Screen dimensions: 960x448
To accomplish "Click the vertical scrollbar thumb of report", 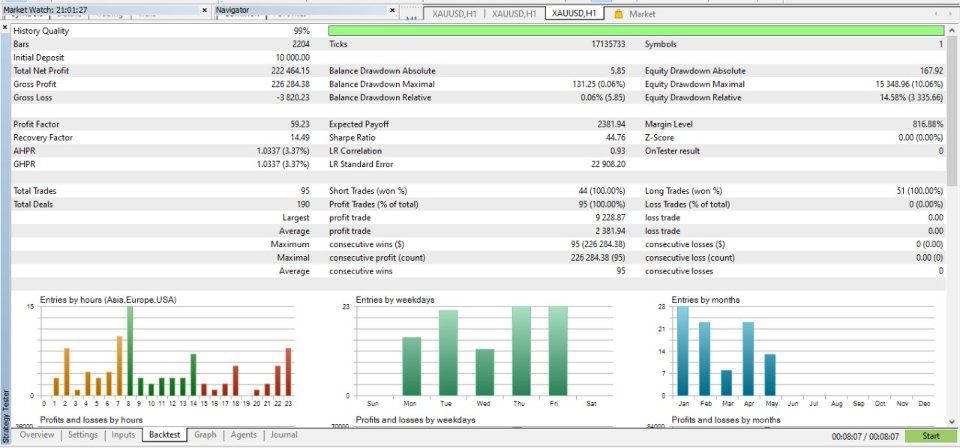I will (x=952, y=110).
